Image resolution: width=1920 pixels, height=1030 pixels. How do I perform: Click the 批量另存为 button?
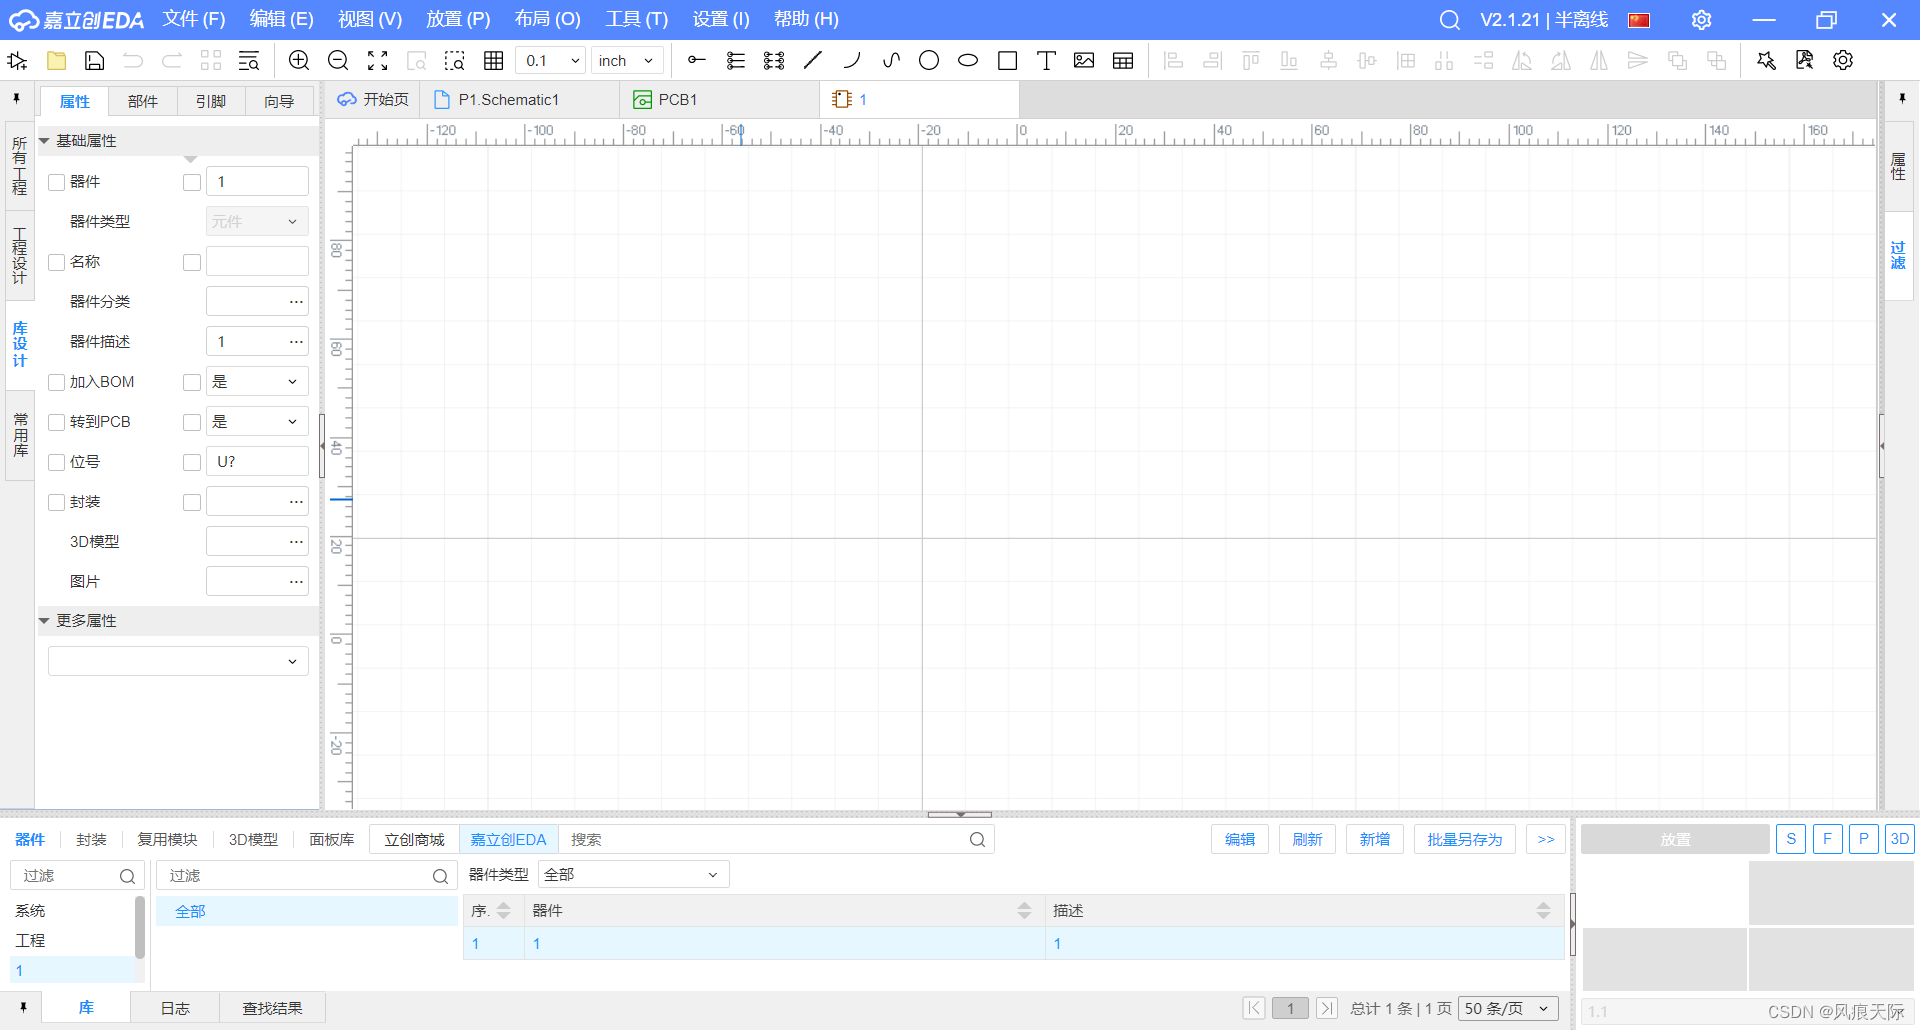pos(1465,840)
